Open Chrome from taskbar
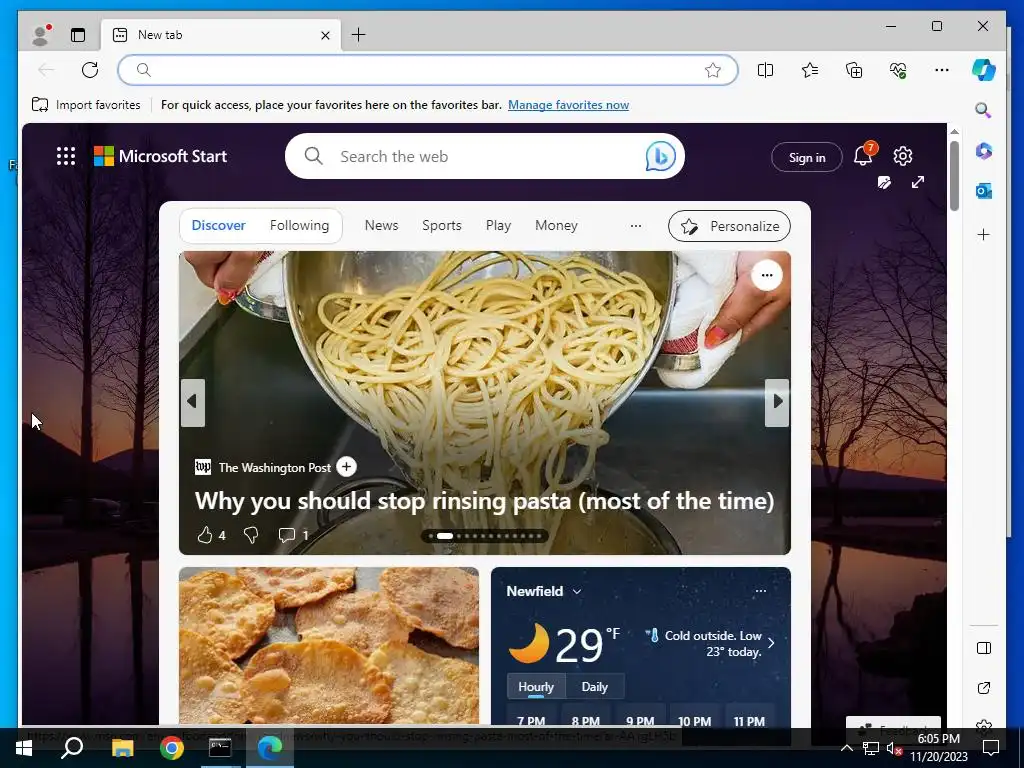The image size is (1024, 768). click(172, 748)
